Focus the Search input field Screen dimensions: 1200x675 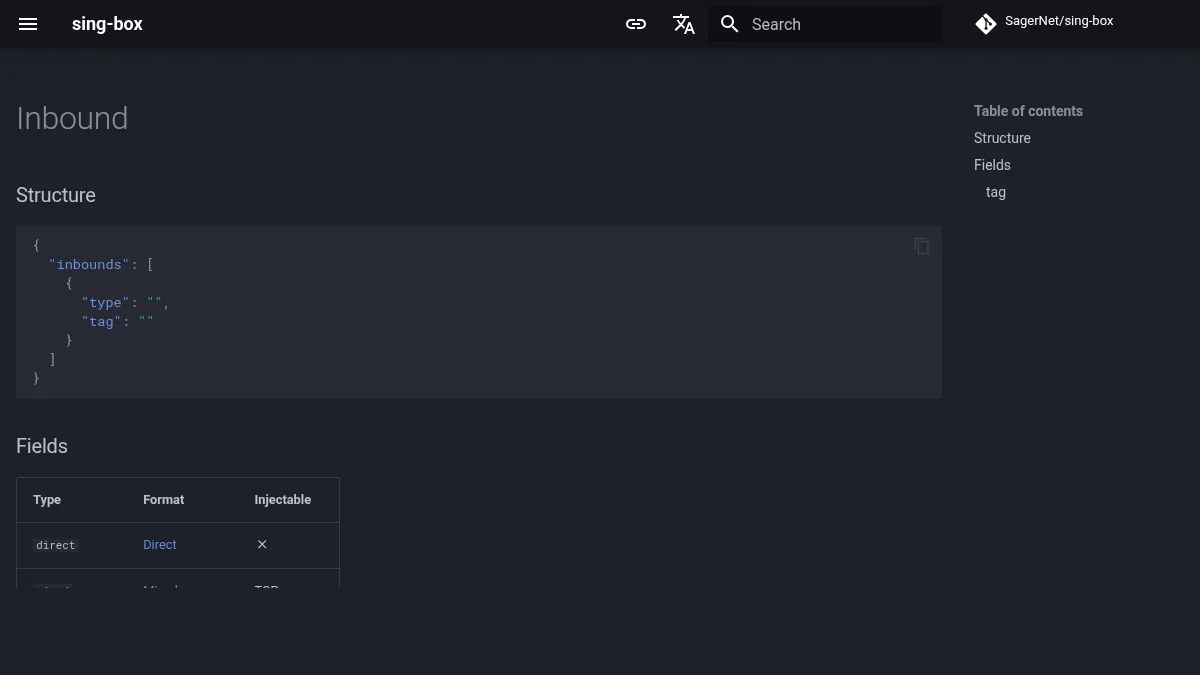[825, 24]
